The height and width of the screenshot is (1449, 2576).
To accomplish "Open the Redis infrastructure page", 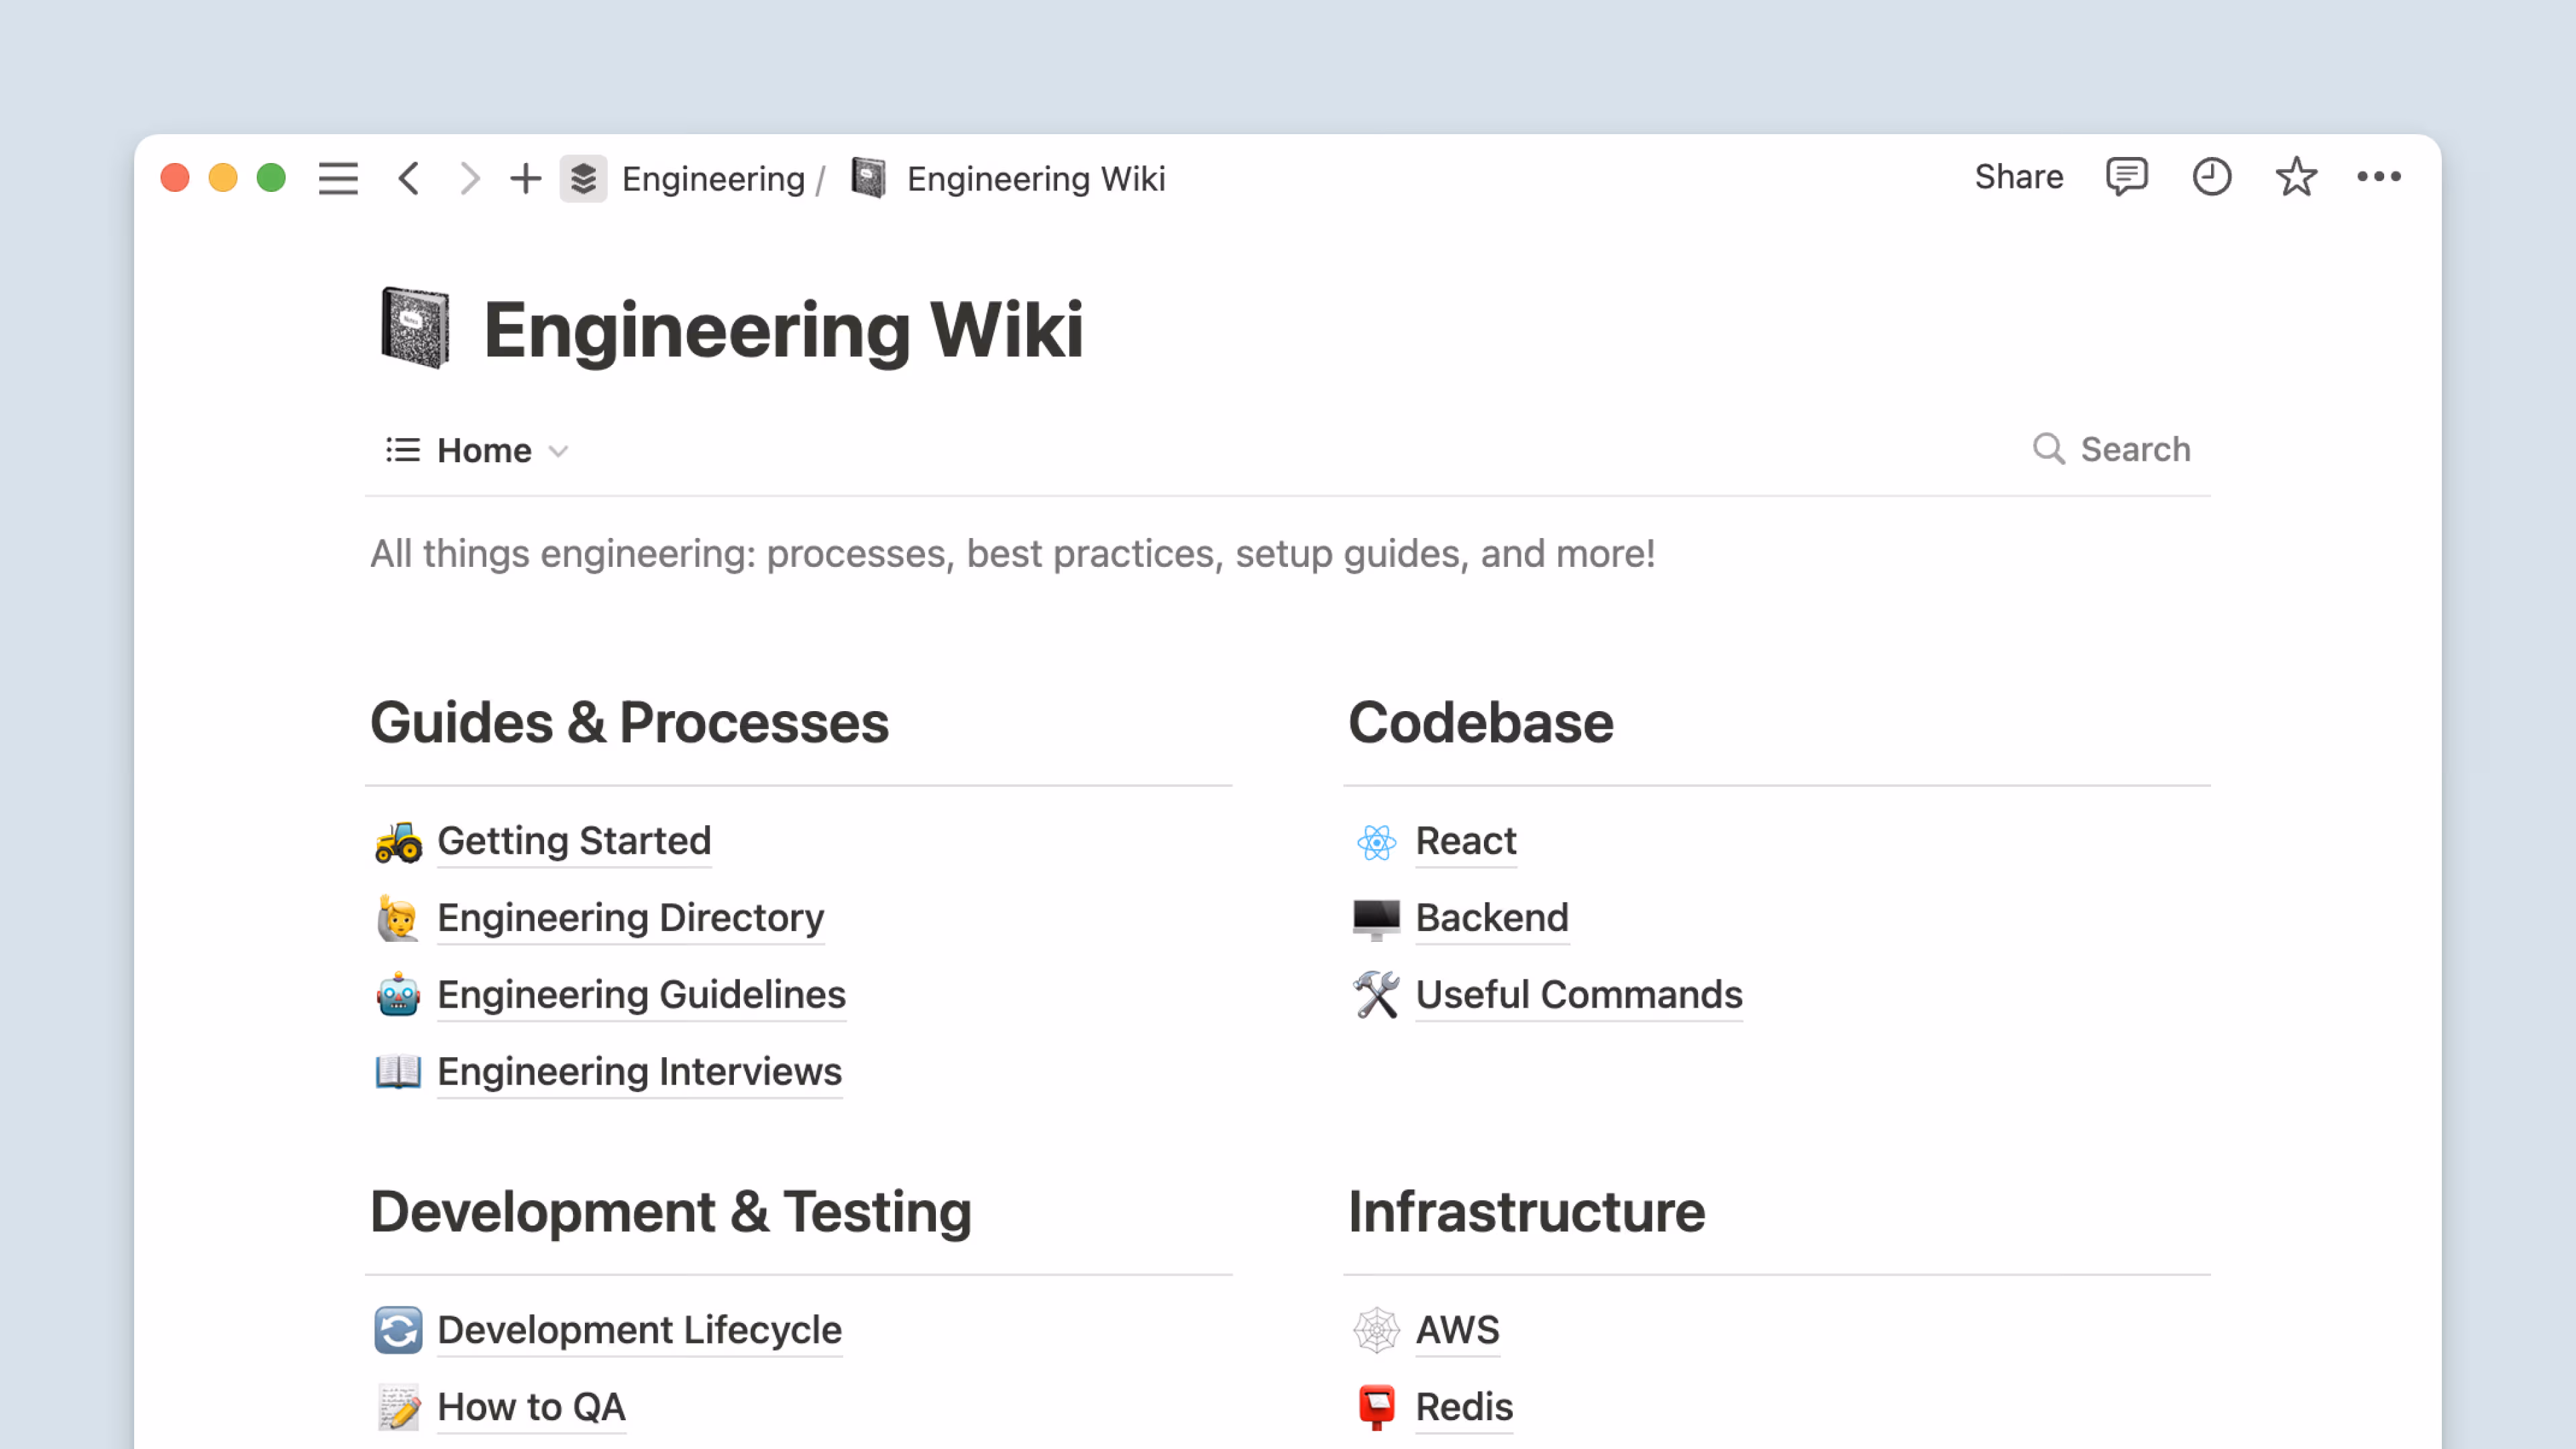I will [1463, 1407].
